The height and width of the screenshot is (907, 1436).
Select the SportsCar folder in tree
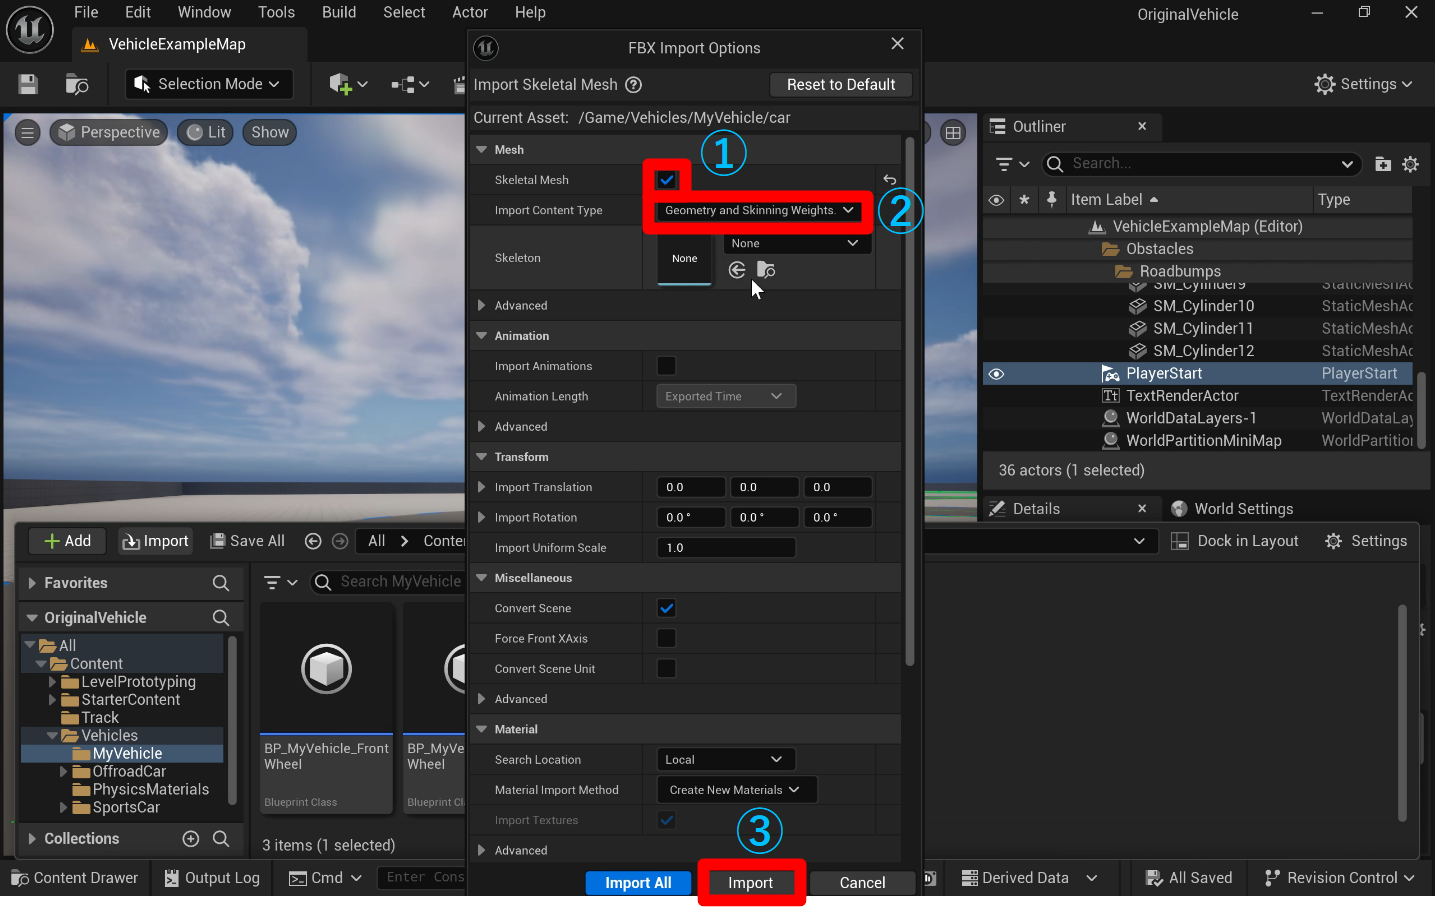pos(126,808)
